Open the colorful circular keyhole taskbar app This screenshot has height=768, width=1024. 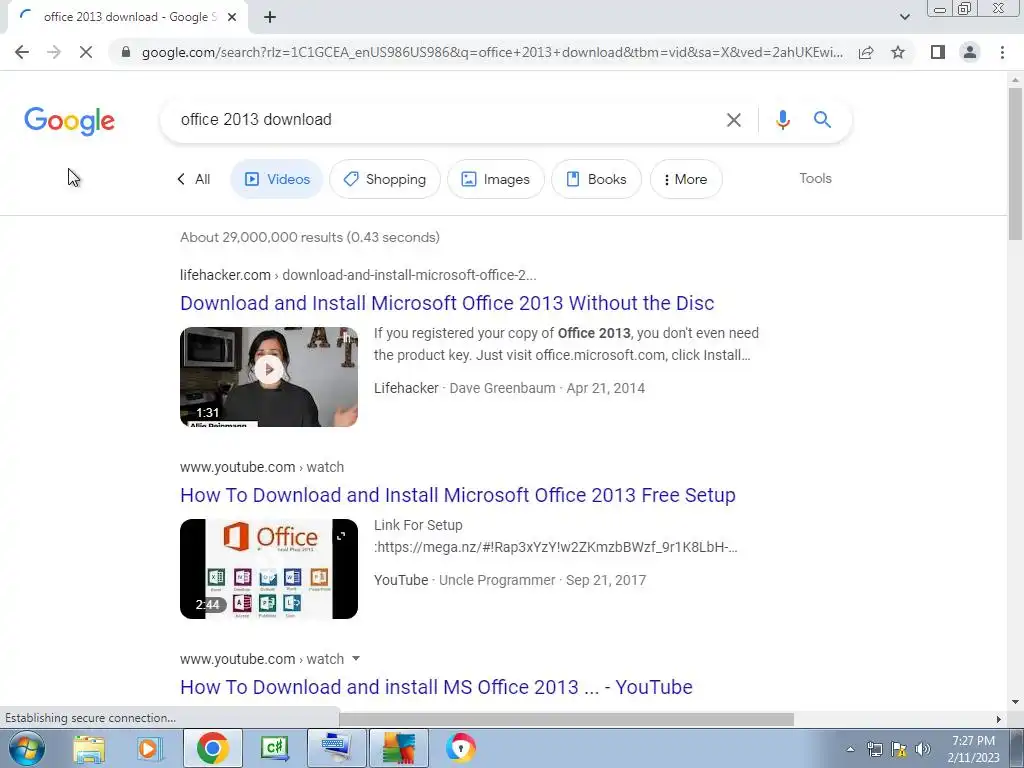tap(460, 748)
